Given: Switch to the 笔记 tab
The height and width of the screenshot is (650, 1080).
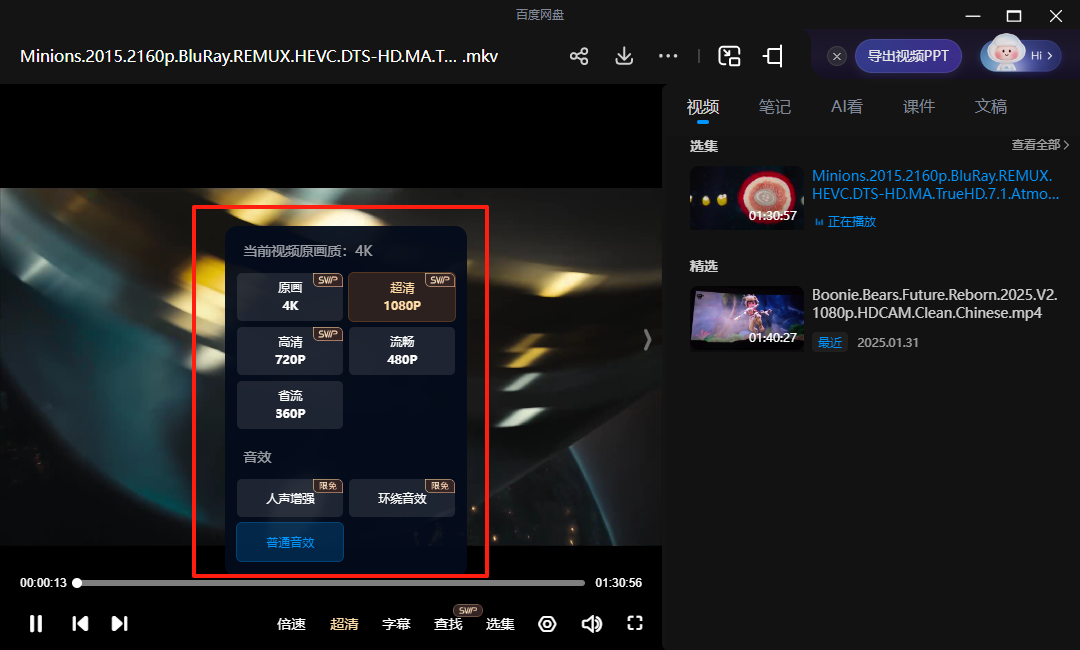Looking at the screenshot, I should click(x=775, y=107).
